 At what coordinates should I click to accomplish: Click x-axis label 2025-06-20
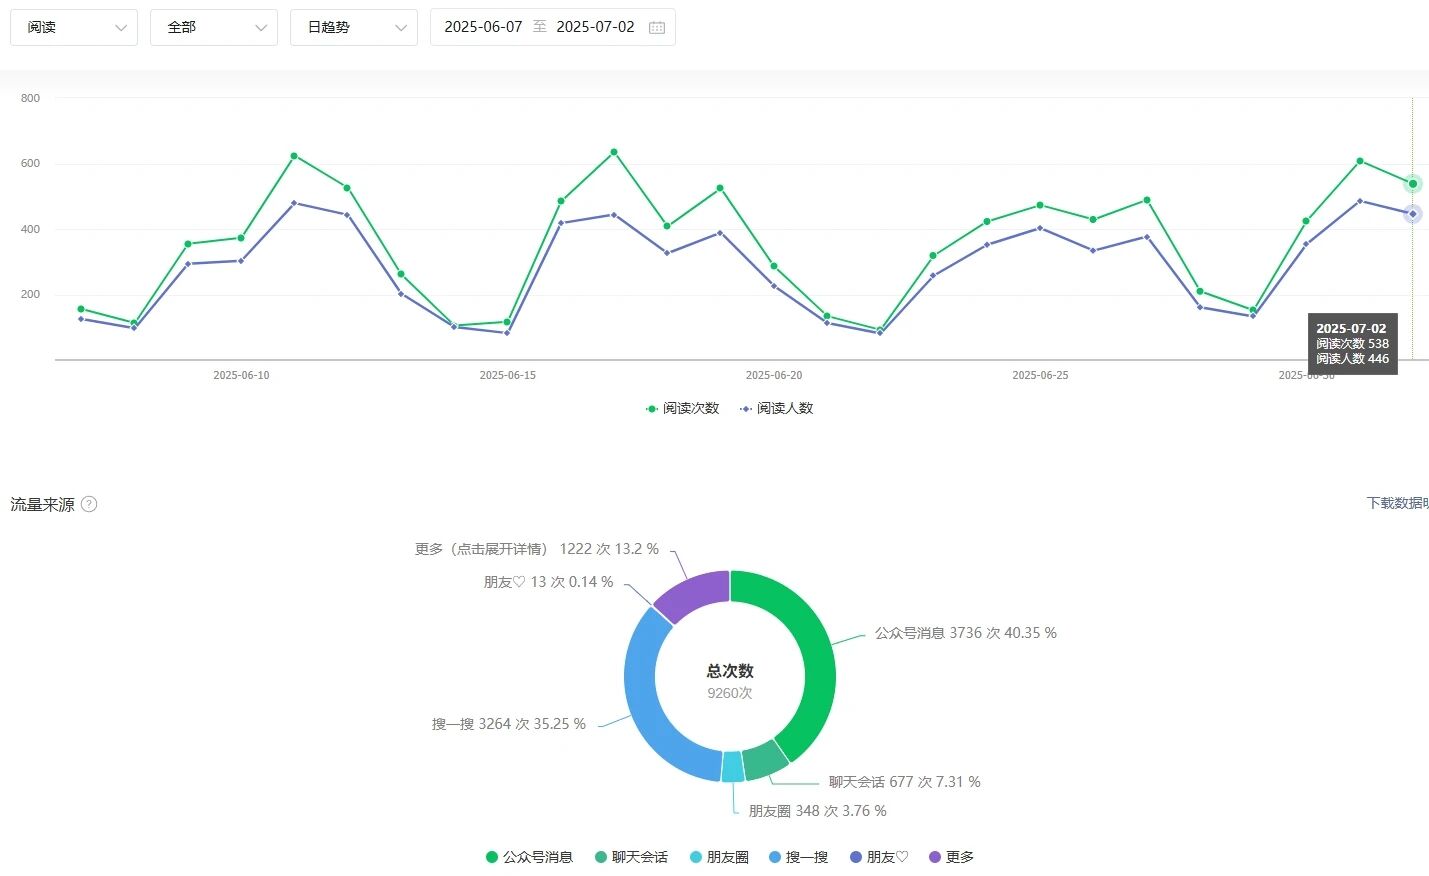point(774,376)
